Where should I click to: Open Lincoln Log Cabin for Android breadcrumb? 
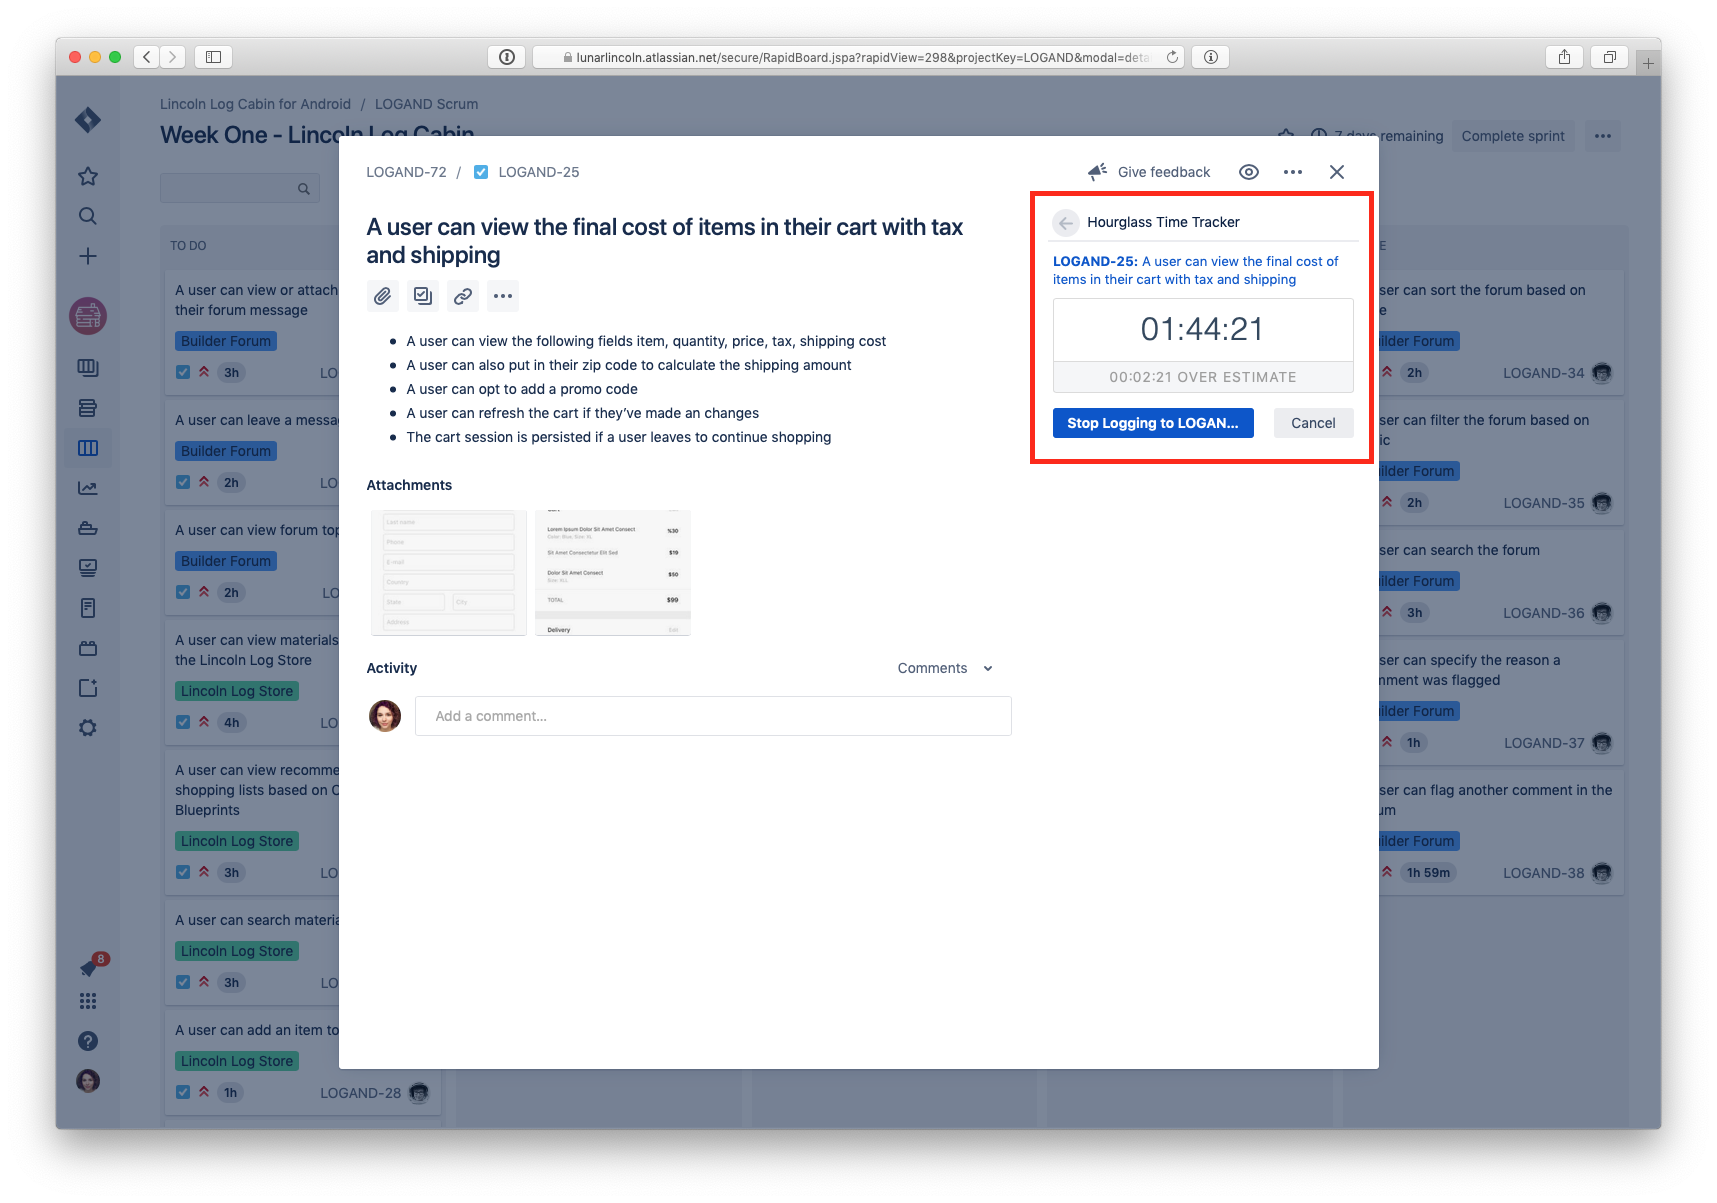(255, 104)
